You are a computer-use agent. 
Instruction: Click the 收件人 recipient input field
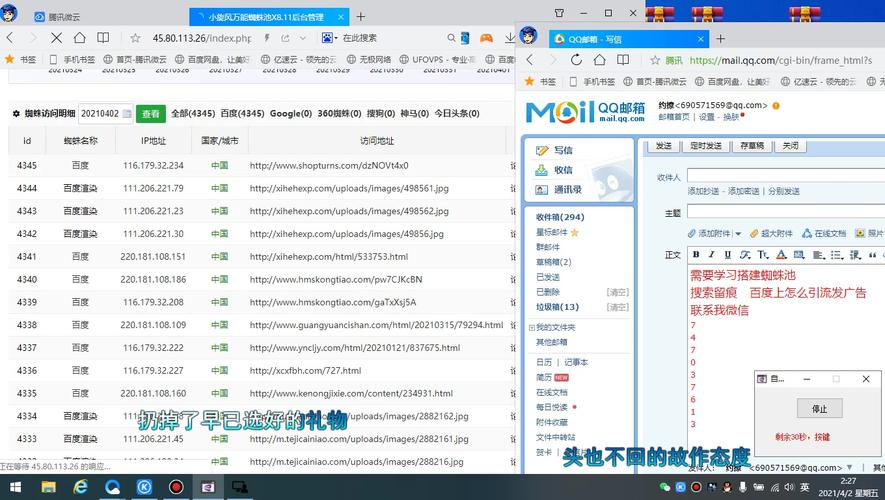[x=786, y=176]
